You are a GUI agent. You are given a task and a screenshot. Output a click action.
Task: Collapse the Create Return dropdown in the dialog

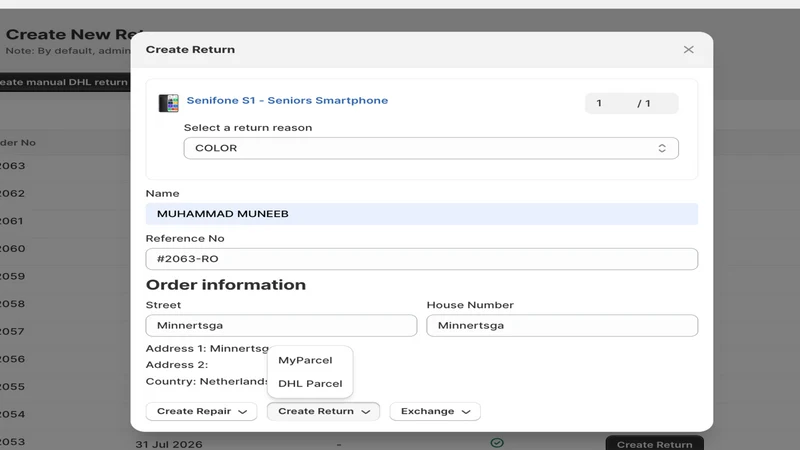click(x=323, y=411)
